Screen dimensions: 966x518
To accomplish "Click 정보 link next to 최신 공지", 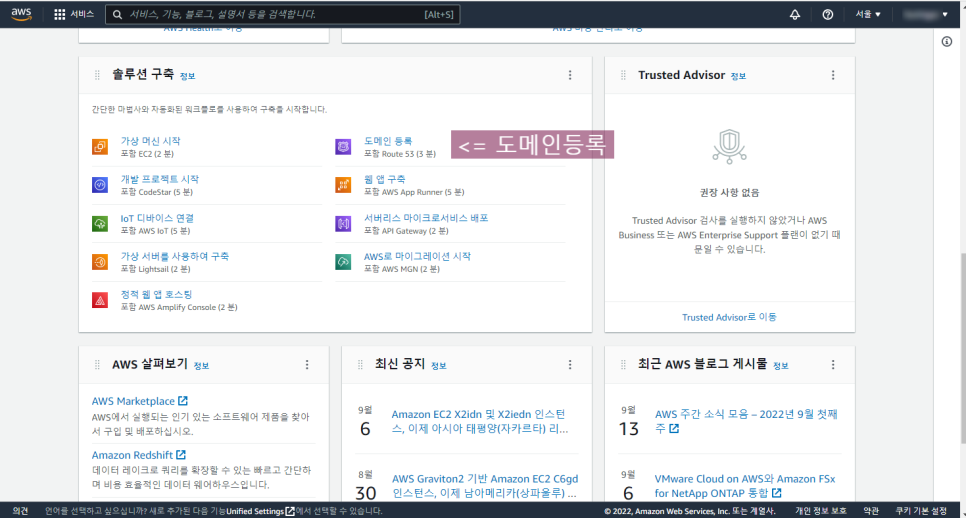I will point(438,366).
